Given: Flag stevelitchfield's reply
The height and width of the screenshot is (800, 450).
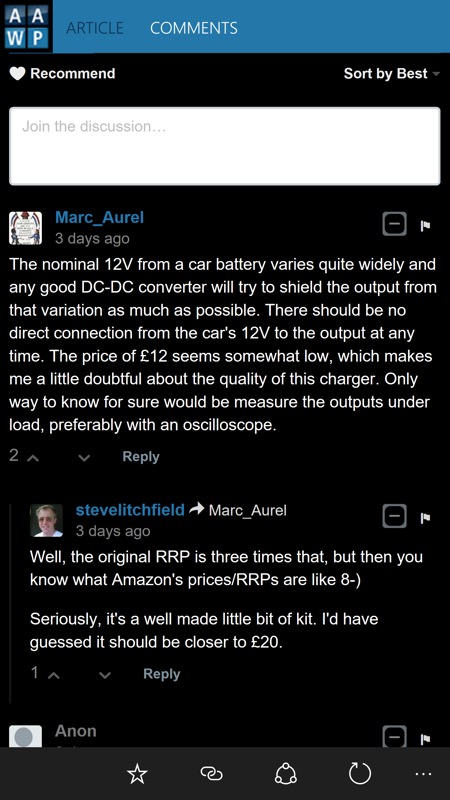Looking at the screenshot, I should (x=424, y=518).
